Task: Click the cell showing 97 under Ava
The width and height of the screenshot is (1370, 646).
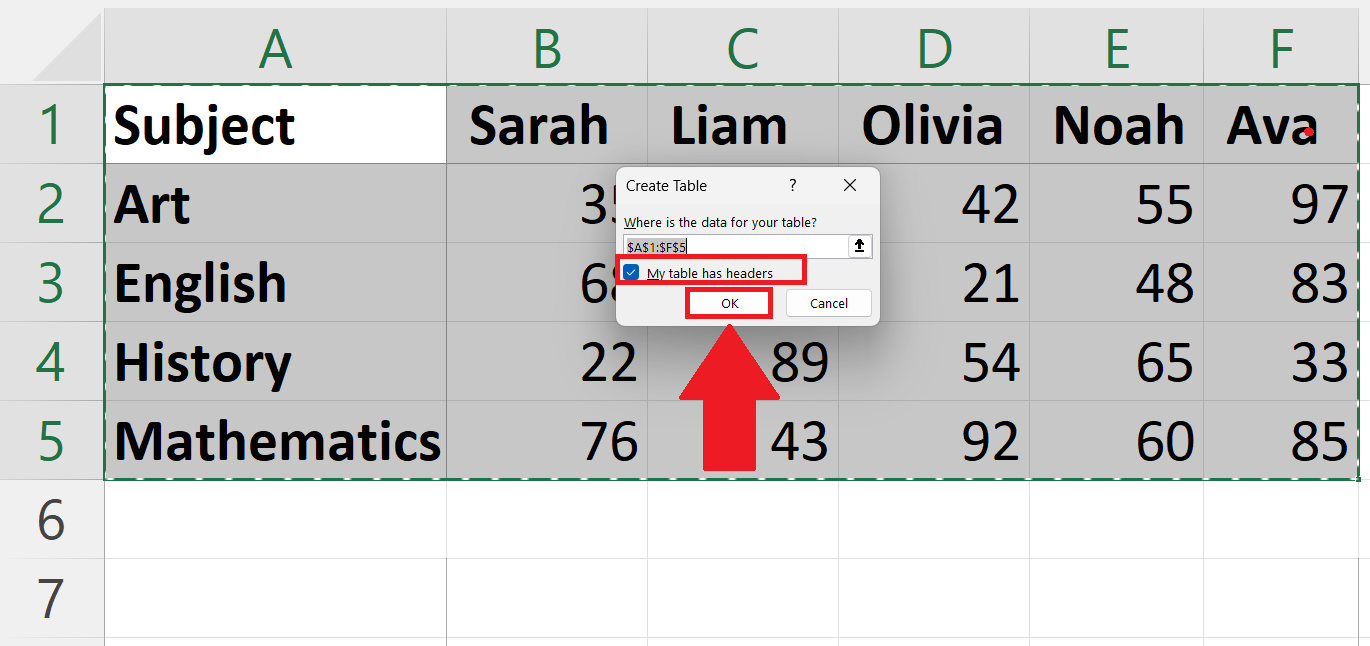Action: [x=1281, y=203]
